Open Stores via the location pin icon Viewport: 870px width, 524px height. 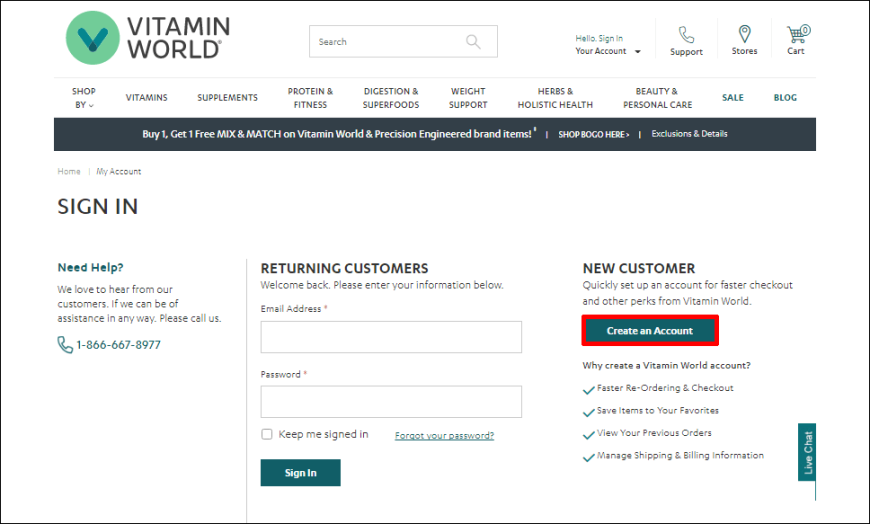(x=745, y=34)
